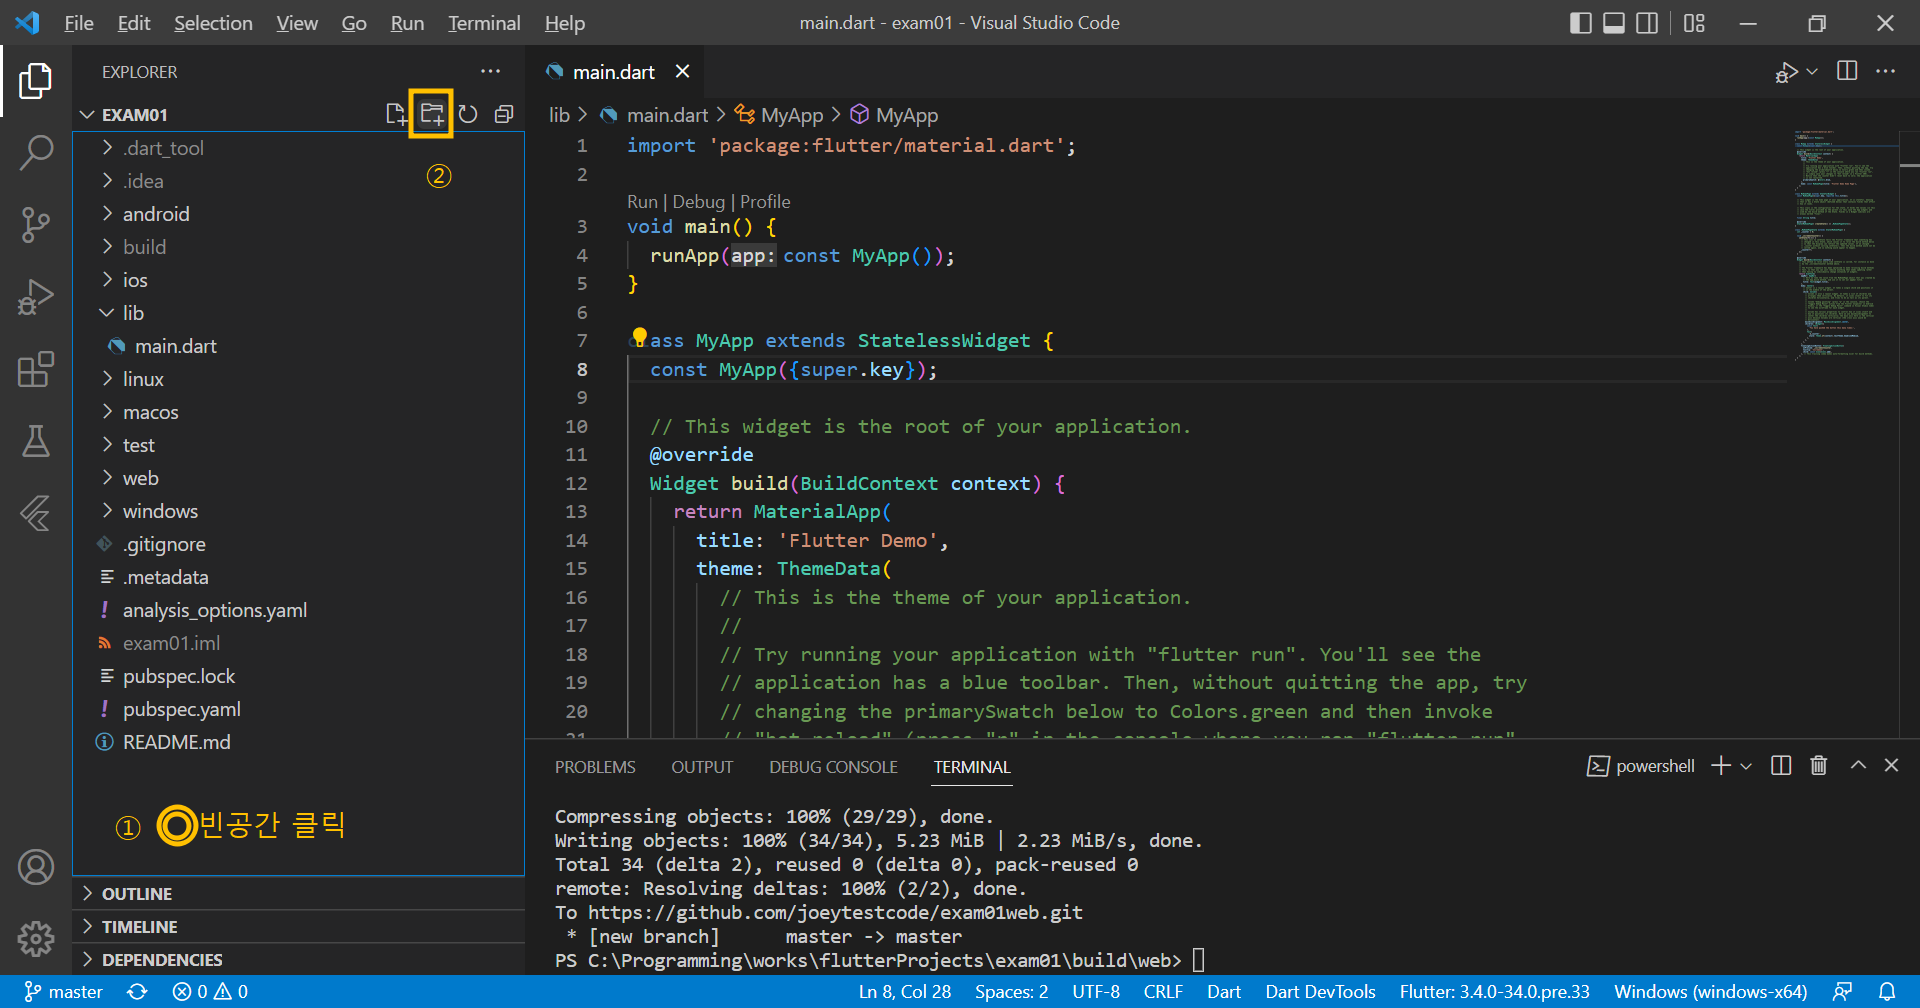Viewport: 1920px width, 1008px height.
Task: Close the main.dart editor tab
Action: pyautogui.click(x=682, y=72)
